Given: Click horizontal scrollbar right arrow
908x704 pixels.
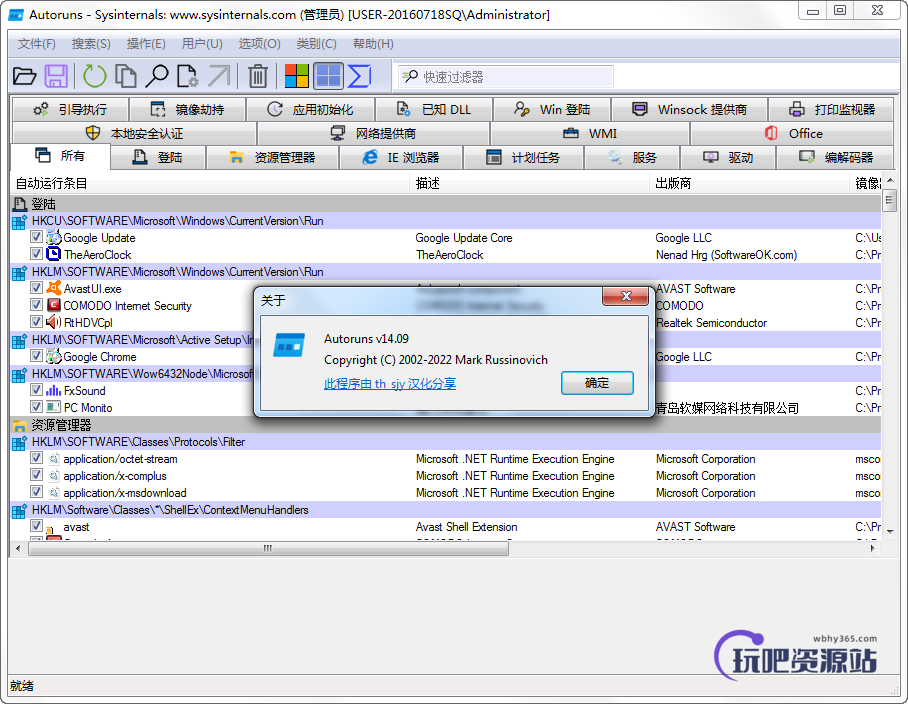Looking at the screenshot, I should click(873, 548).
